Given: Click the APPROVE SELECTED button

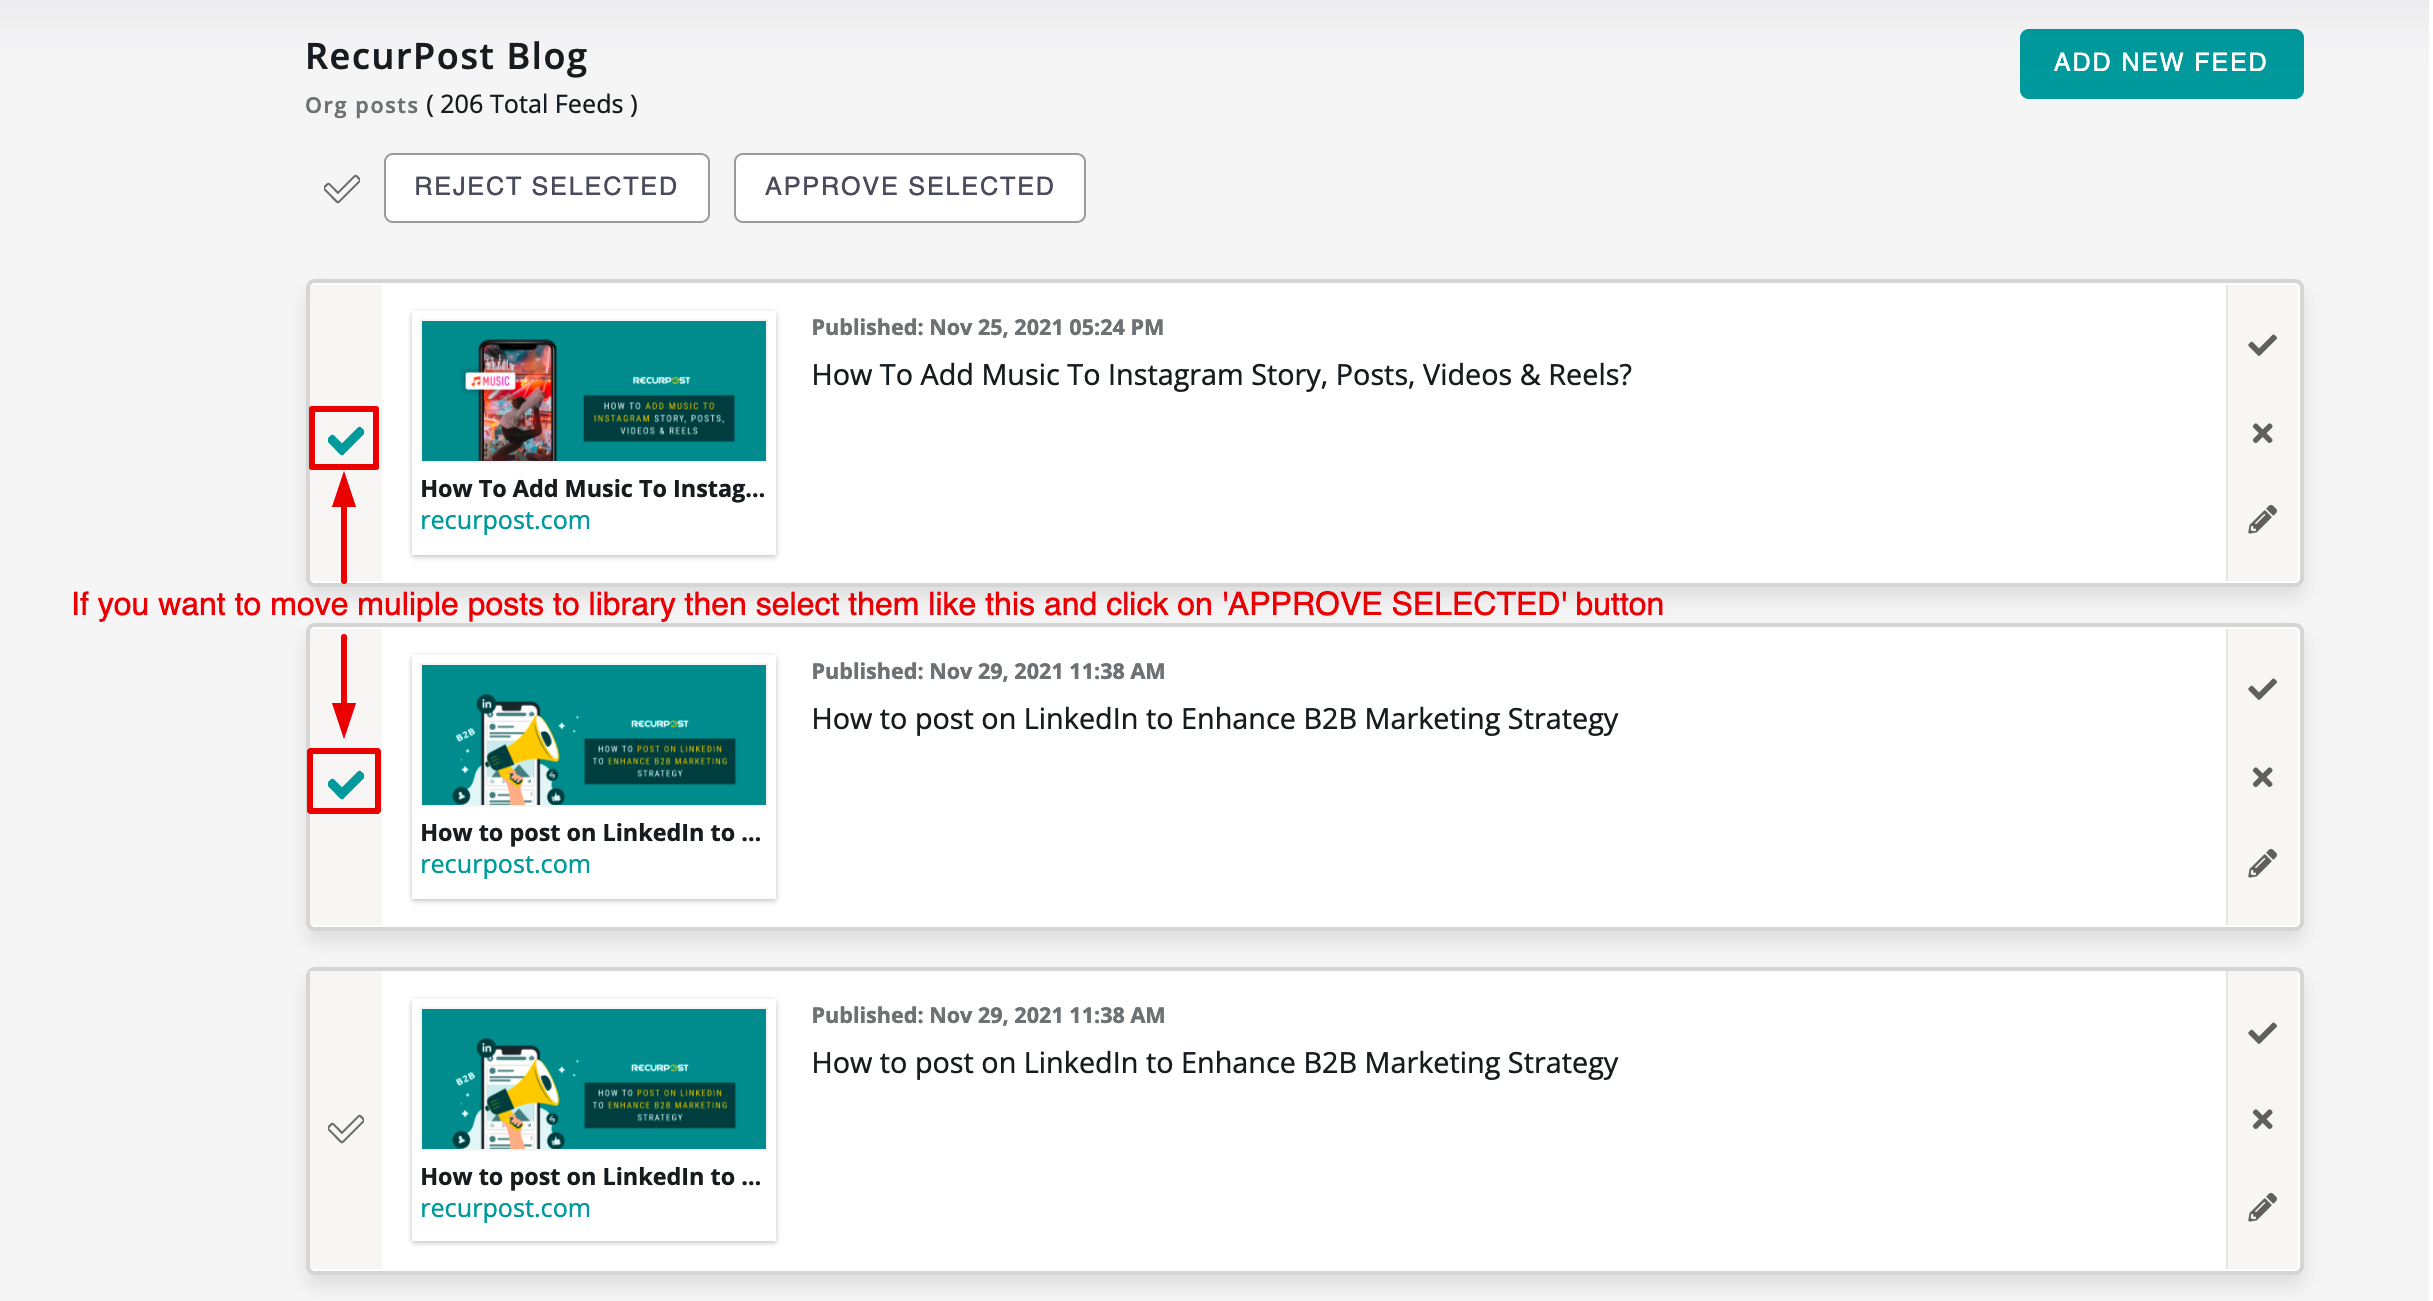Looking at the screenshot, I should pyautogui.click(x=909, y=187).
